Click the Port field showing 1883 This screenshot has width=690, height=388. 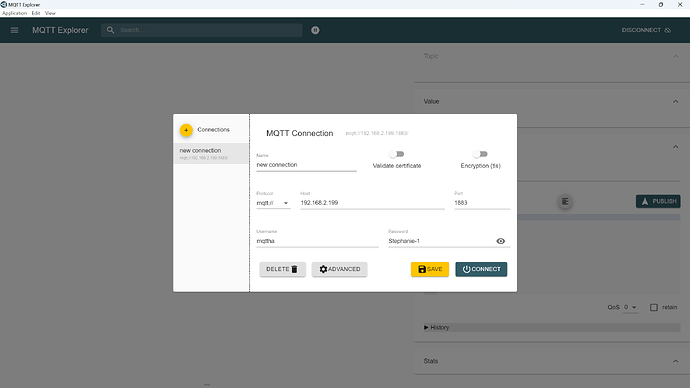[482, 203]
